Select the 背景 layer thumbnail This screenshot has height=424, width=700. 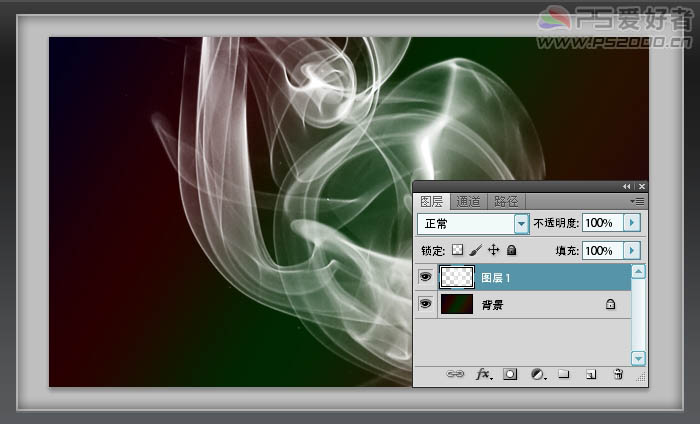point(456,304)
